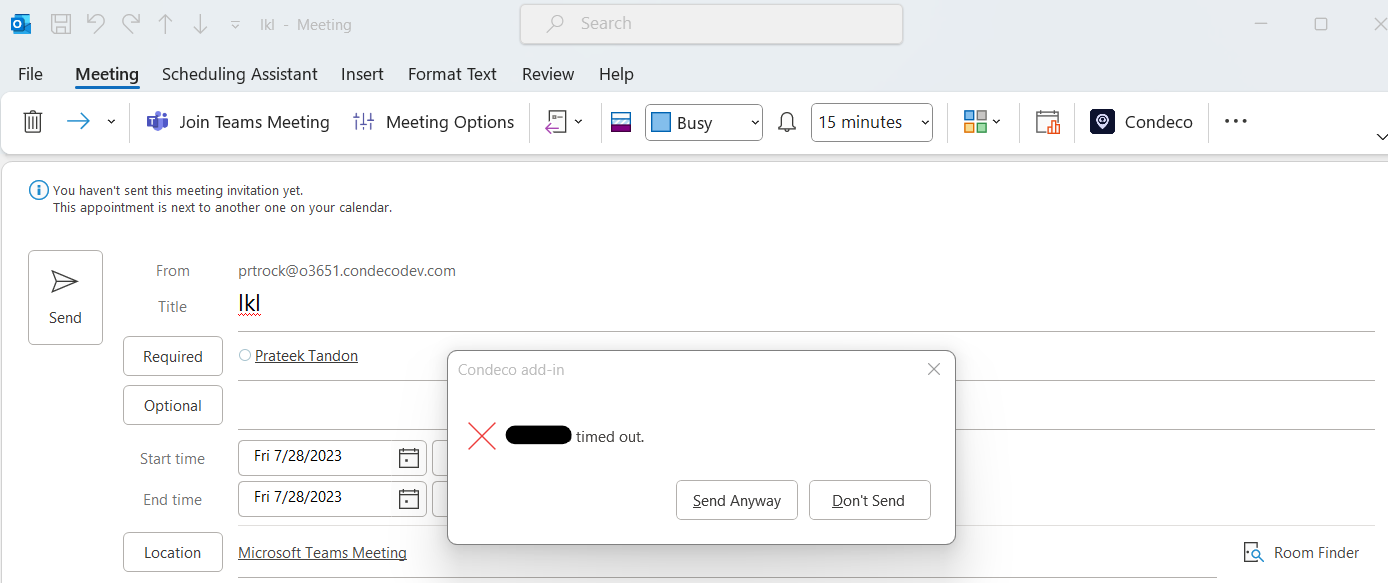Open the response options icon
1388x583 pixels.
[557, 121]
